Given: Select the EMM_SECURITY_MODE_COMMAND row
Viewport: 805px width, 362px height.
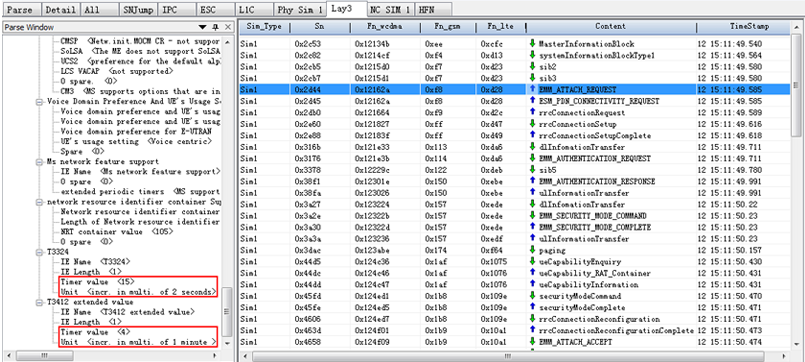Looking at the screenshot, I should point(515,216).
